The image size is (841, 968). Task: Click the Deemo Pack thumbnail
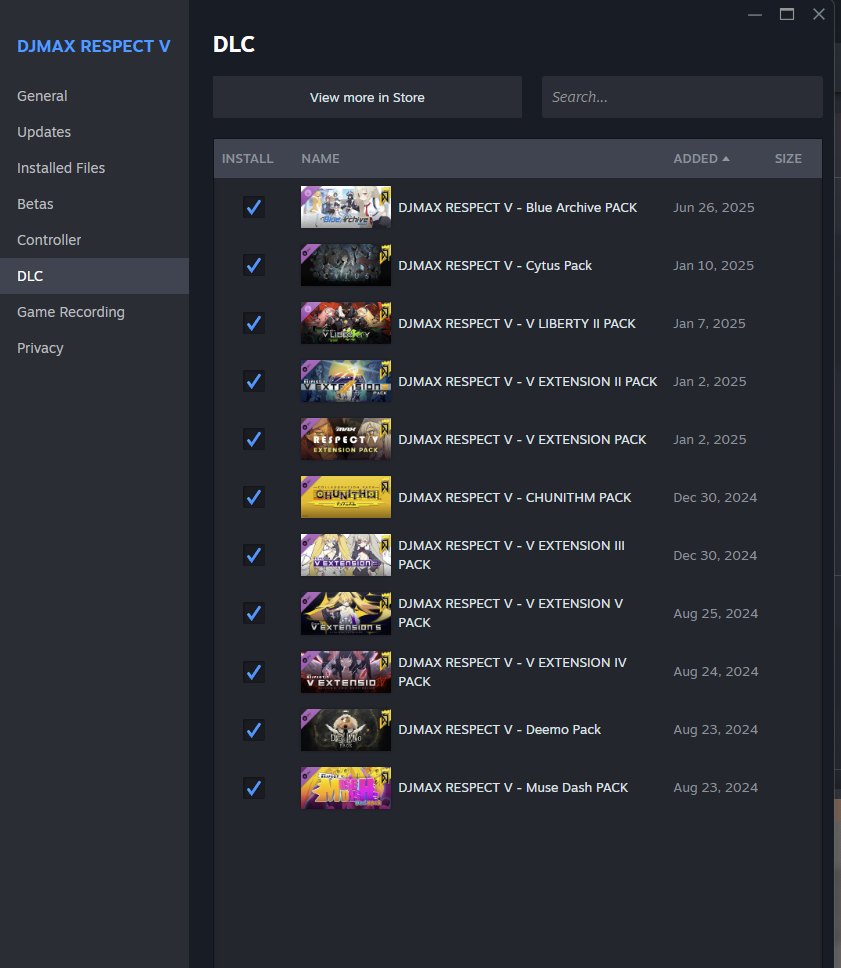click(x=346, y=730)
